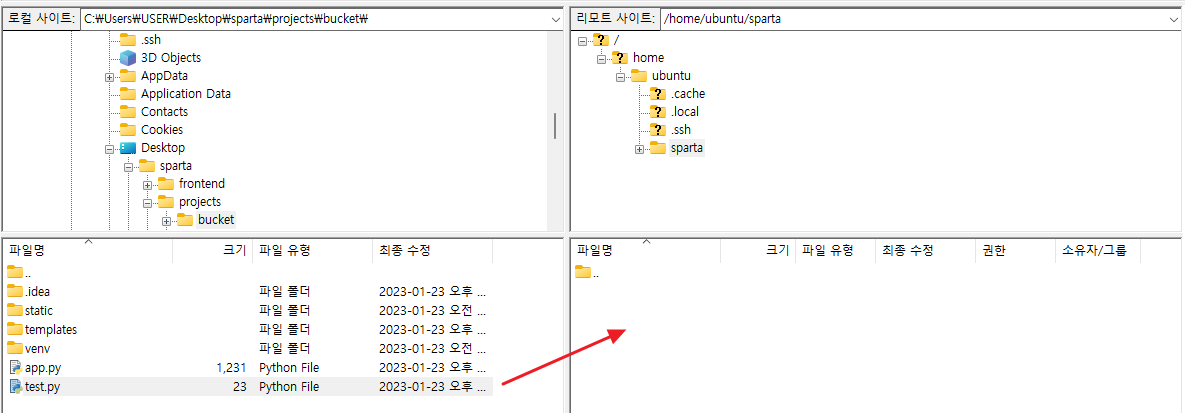Viewport: 1185px width, 413px height.
Task: Click the venv folder icon in file list
Action: (15, 348)
